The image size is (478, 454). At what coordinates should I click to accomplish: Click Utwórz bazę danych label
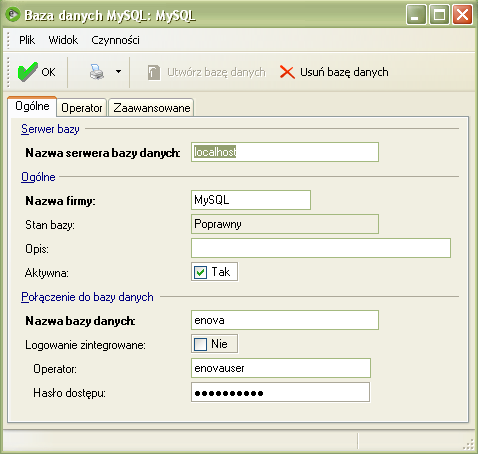click(216, 72)
